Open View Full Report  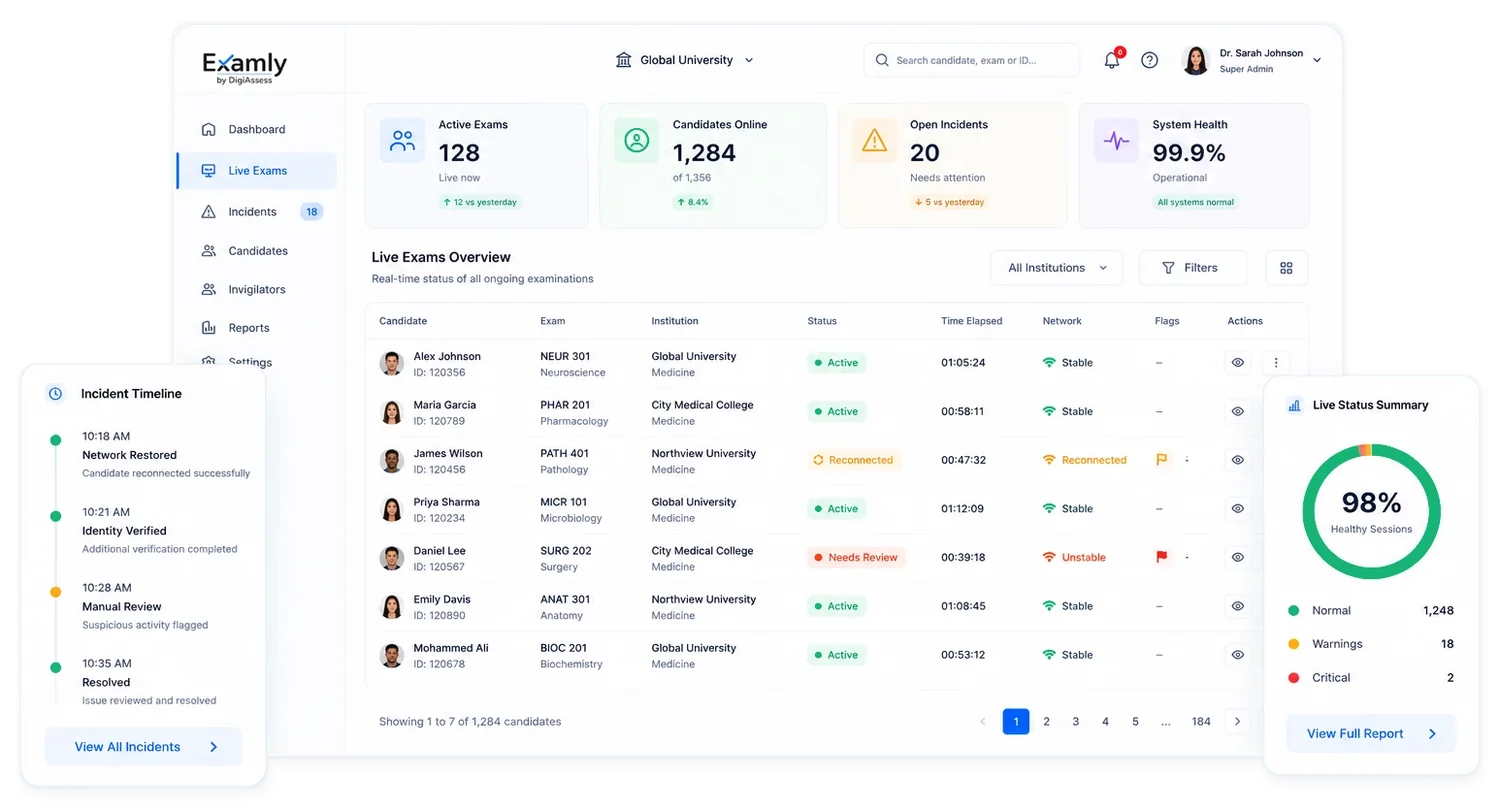pyautogui.click(x=1371, y=734)
